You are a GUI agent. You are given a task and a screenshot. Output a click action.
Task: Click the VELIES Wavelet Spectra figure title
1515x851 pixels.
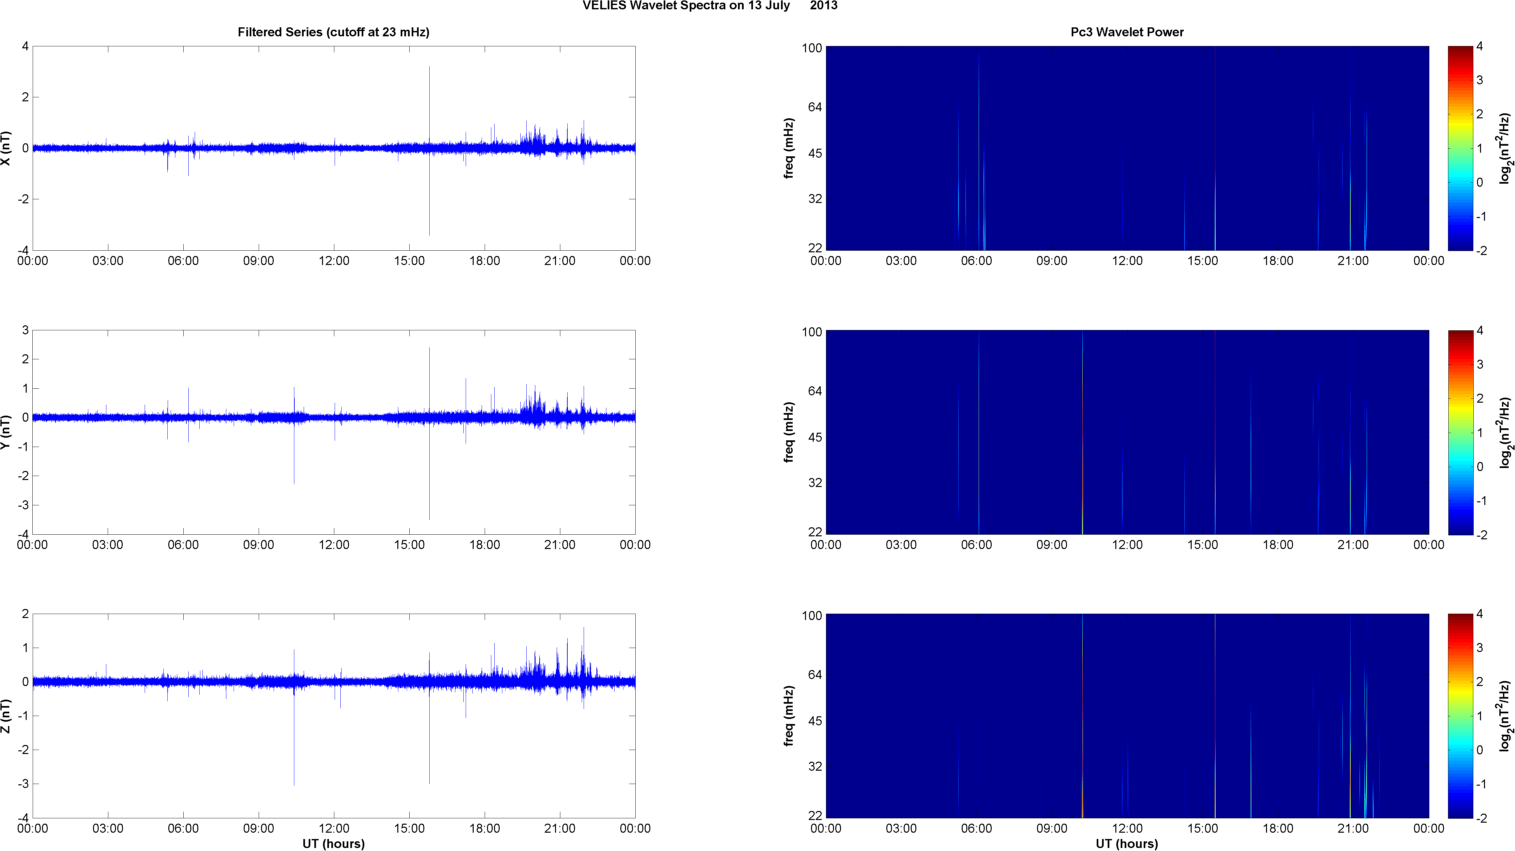coord(710,6)
